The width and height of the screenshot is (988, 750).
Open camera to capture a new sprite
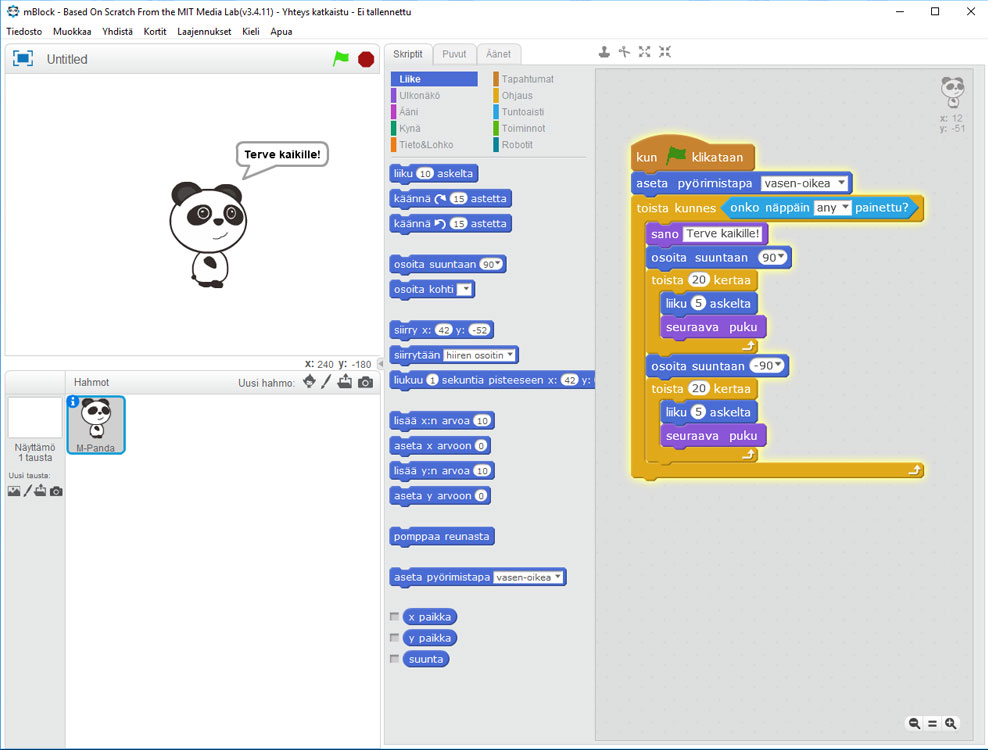[366, 382]
